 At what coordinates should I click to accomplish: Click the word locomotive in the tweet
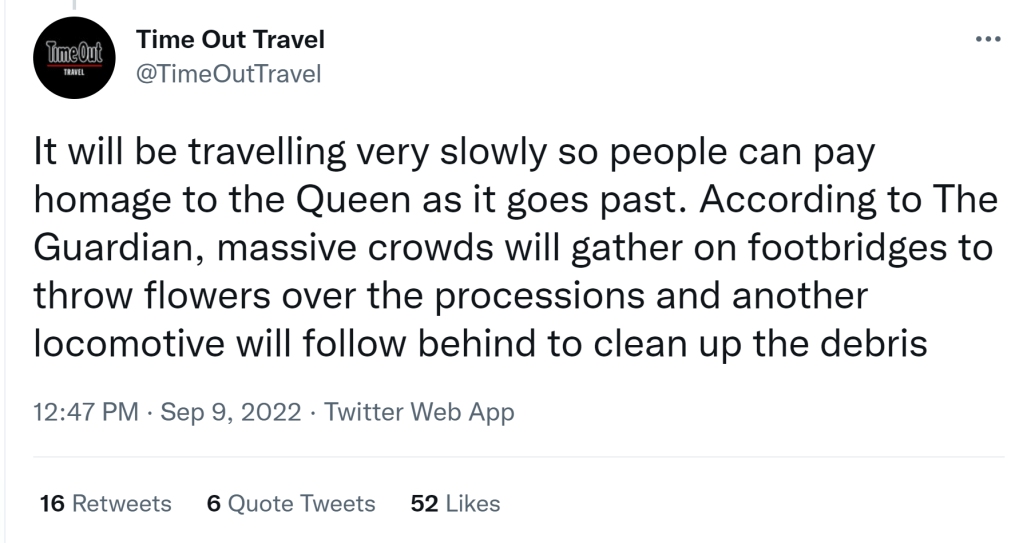125,342
